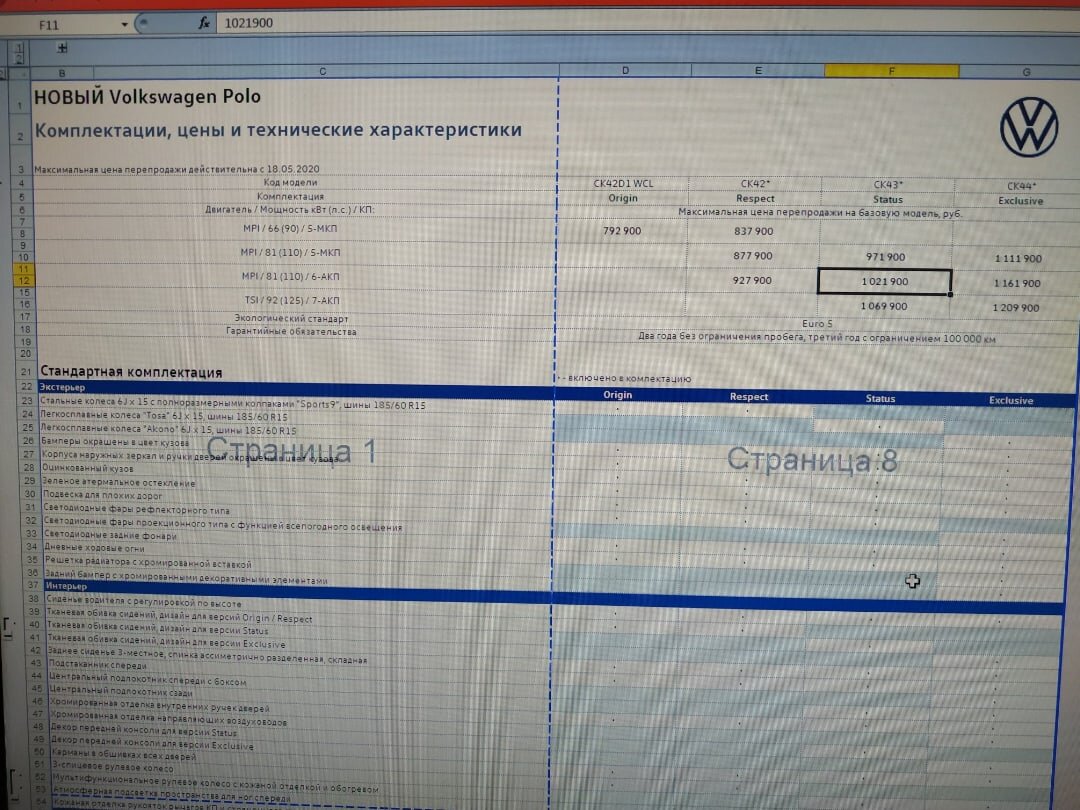Select title cell НОВЫЙ Volkswagen Polo
Image resolution: width=1080 pixels, height=810 pixels.
click(147, 96)
